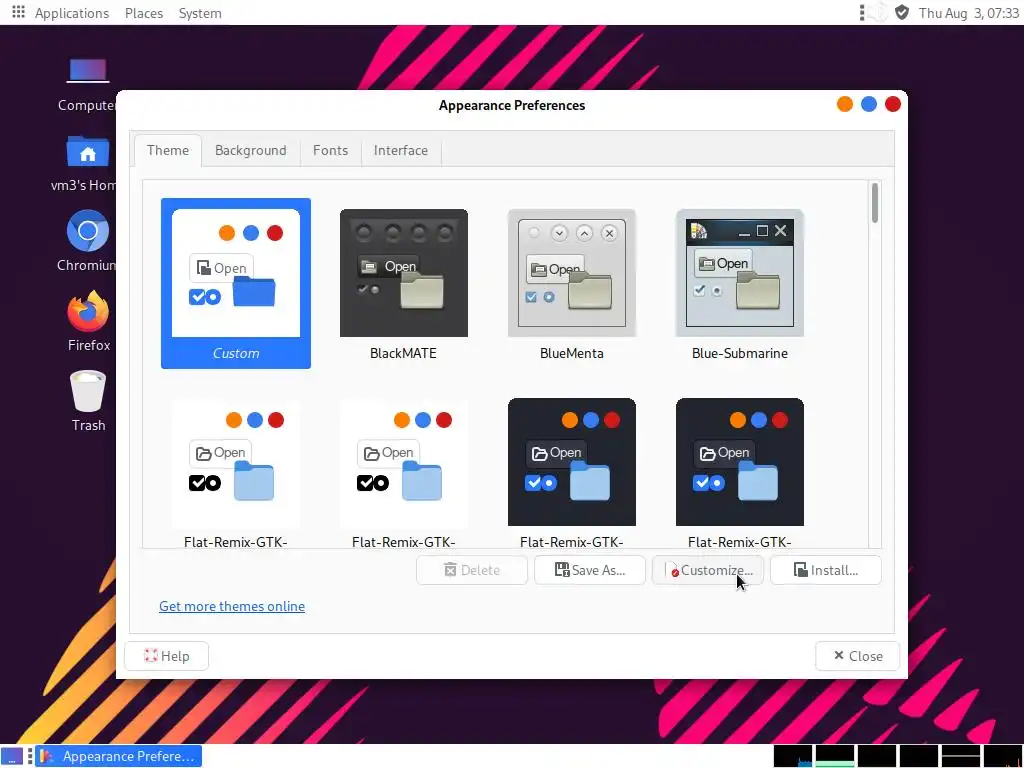This screenshot has width=1024, height=768.
Task: Click the shield icon in system tray
Action: coord(902,12)
